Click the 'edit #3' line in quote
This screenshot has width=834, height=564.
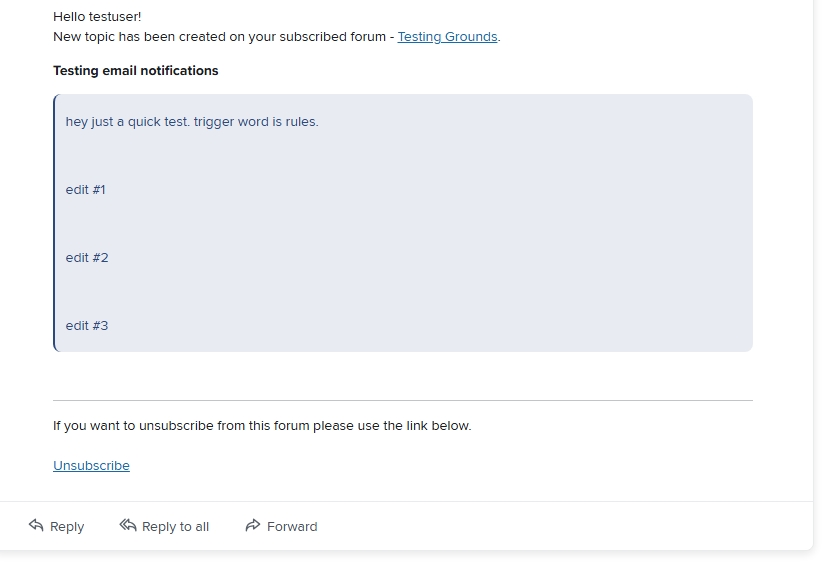click(87, 326)
